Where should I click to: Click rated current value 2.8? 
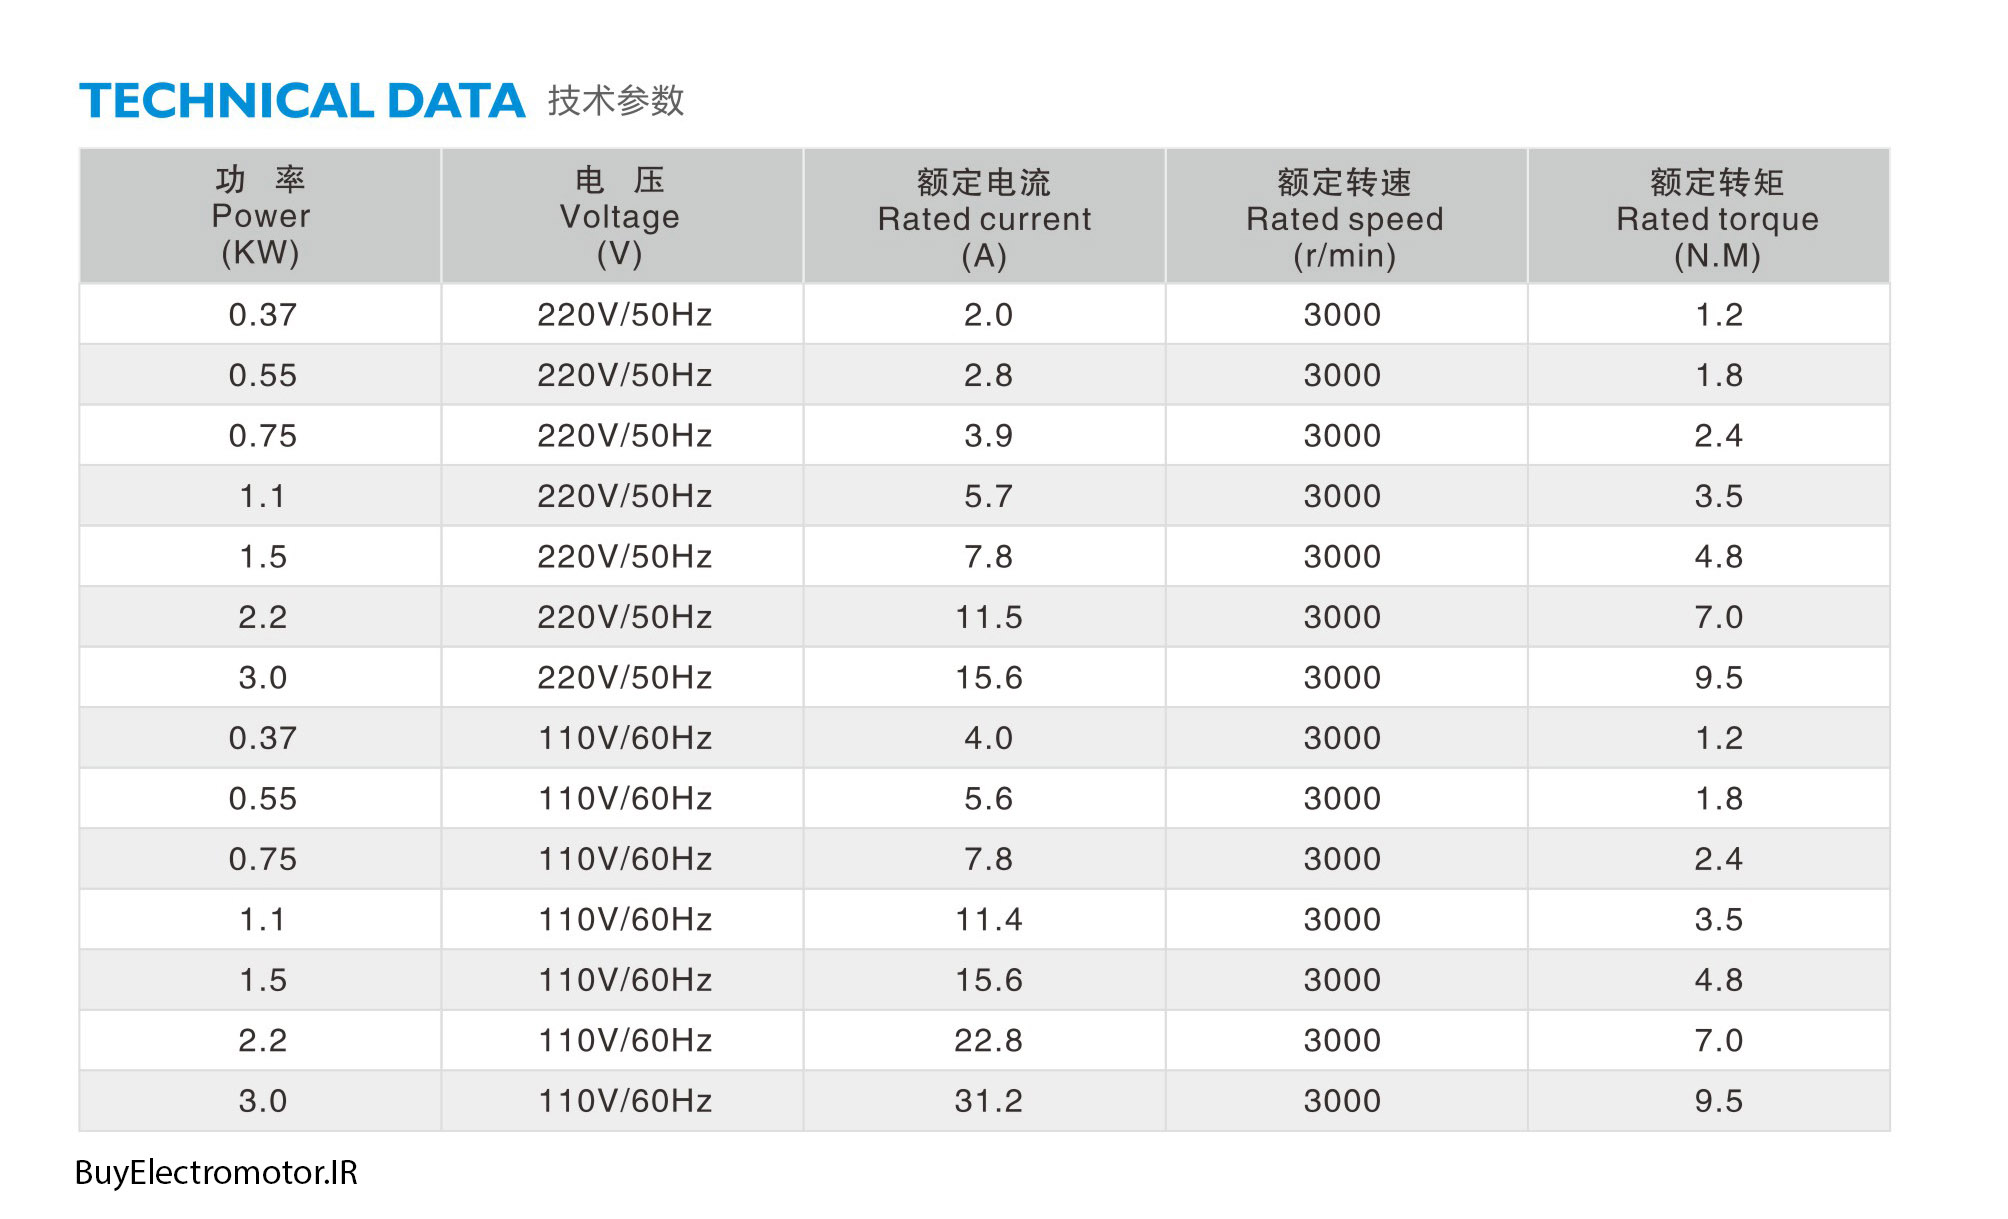(988, 375)
